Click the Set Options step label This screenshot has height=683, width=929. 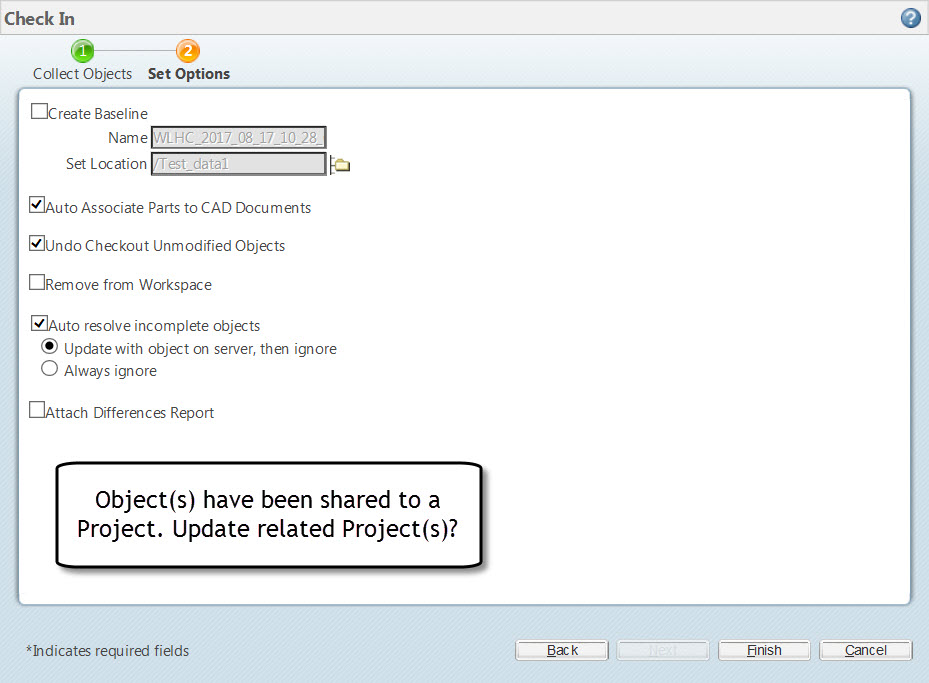188,73
